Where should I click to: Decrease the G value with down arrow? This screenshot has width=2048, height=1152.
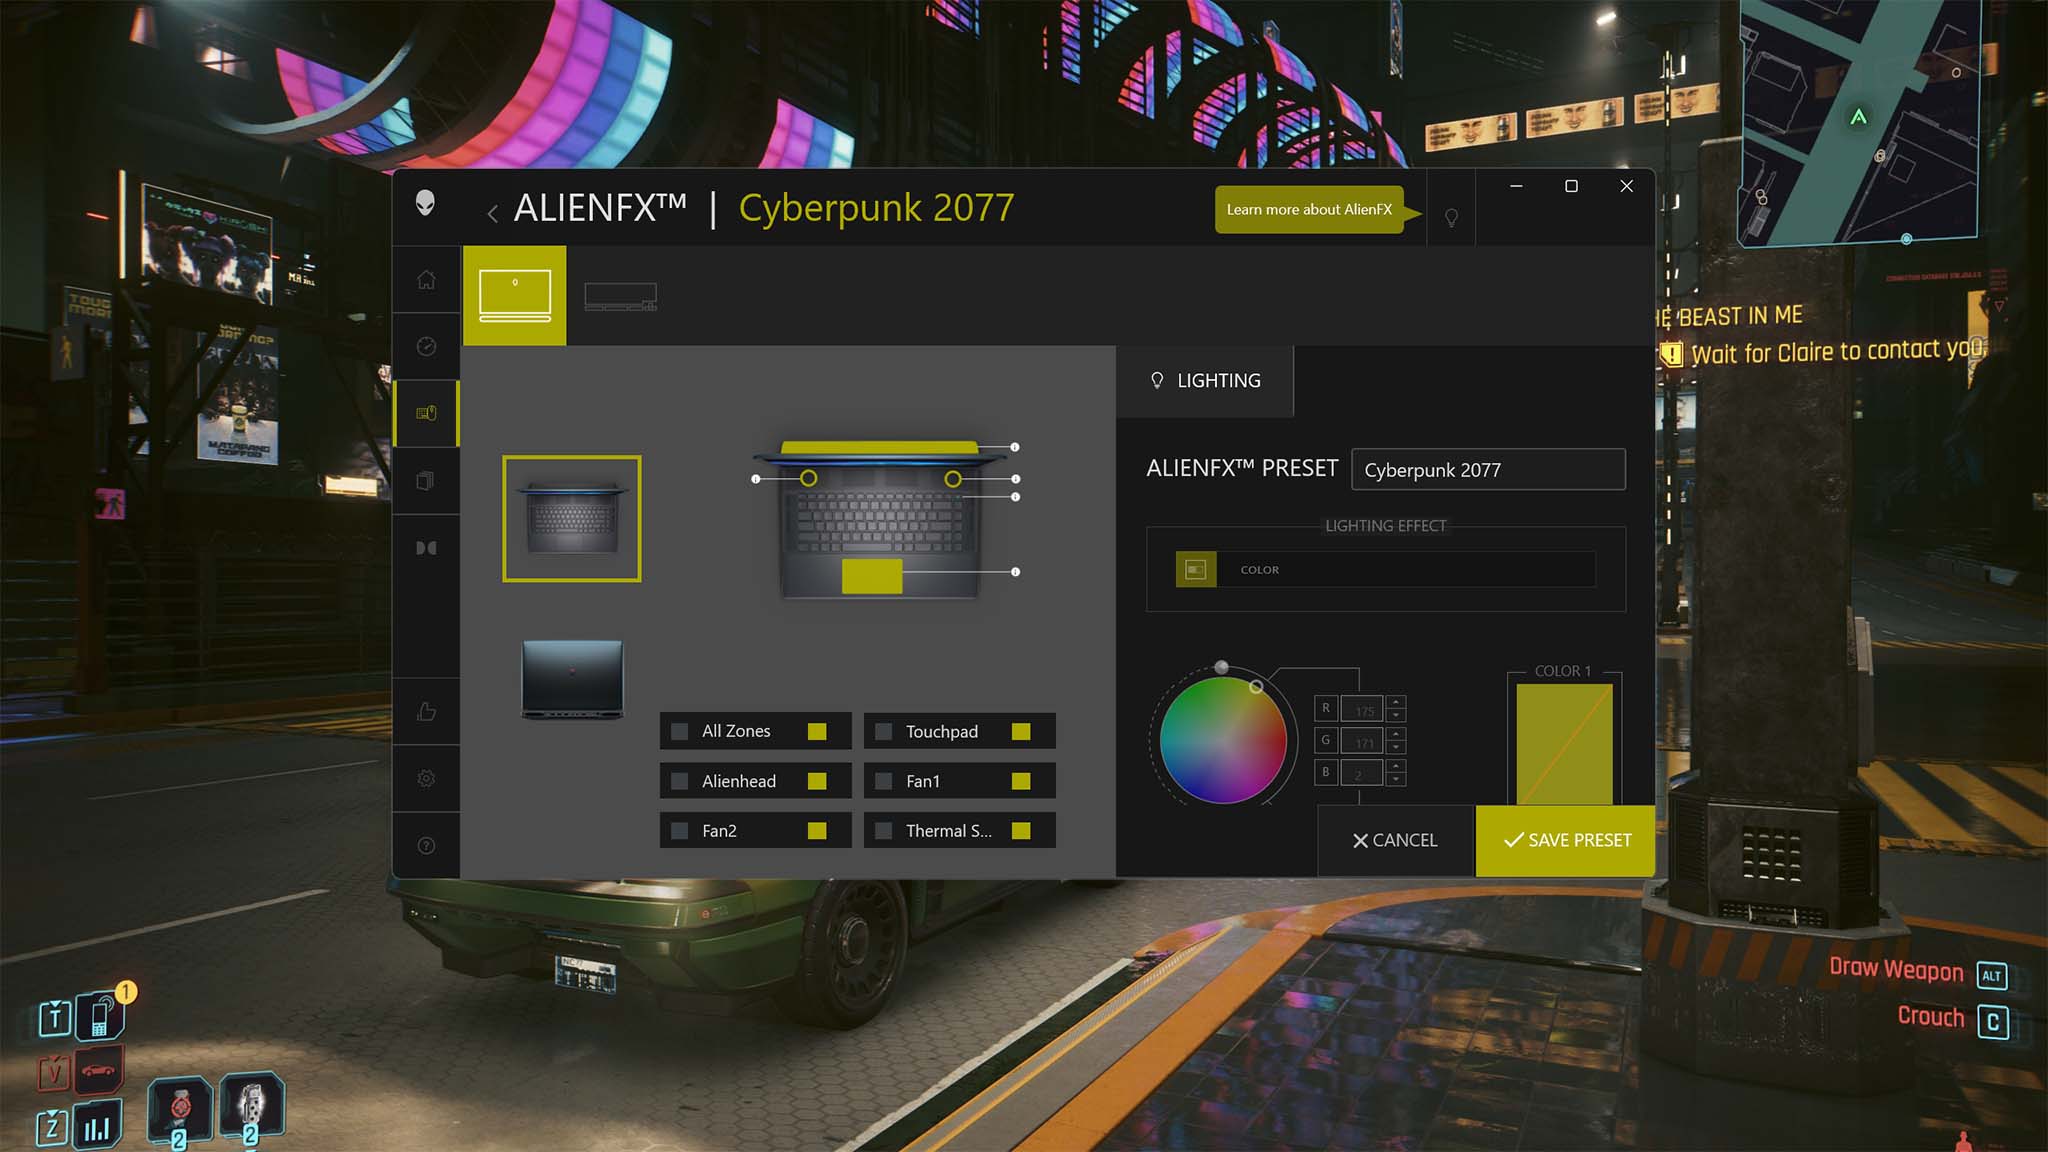1396,747
